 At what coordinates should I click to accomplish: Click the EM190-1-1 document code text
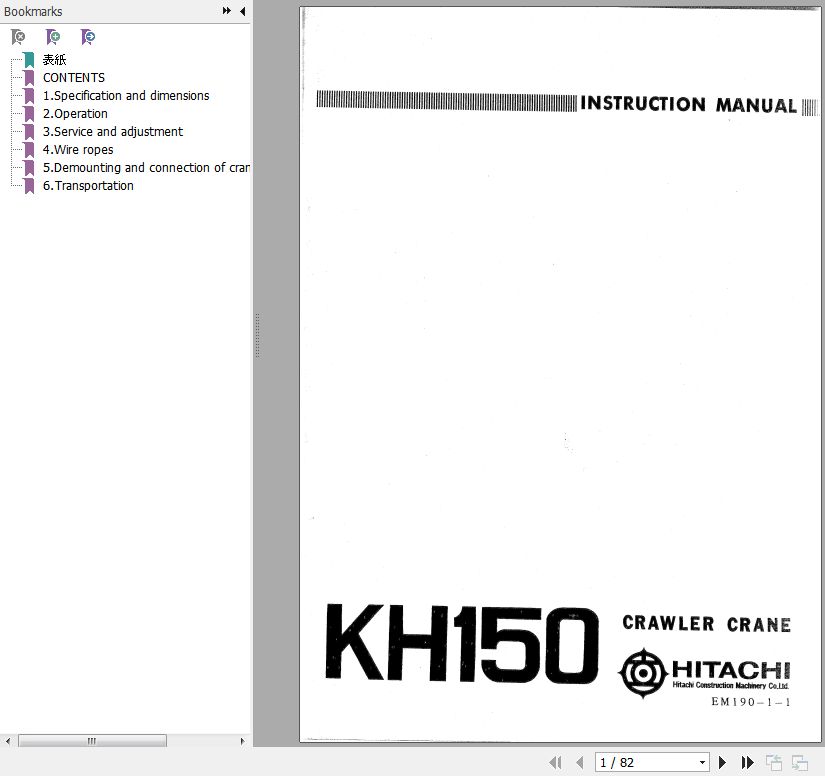tap(751, 702)
